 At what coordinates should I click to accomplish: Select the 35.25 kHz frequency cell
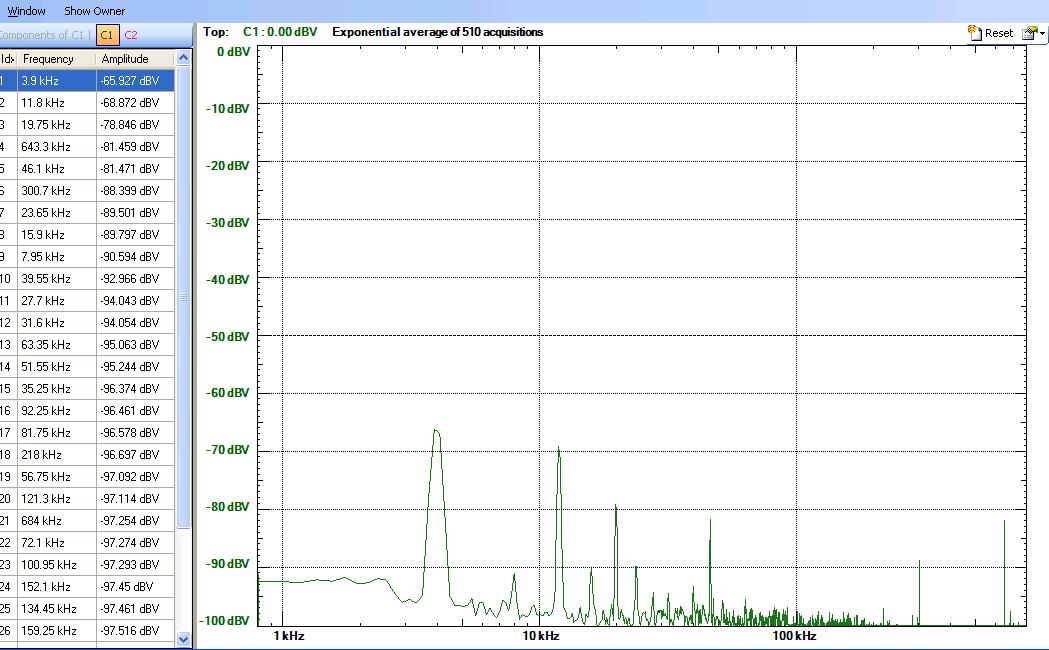tap(57, 389)
